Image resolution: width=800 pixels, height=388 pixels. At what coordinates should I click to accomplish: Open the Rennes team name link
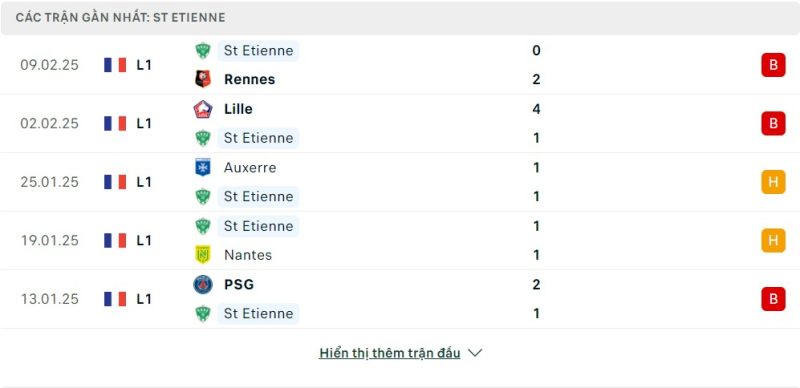(249, 79)
